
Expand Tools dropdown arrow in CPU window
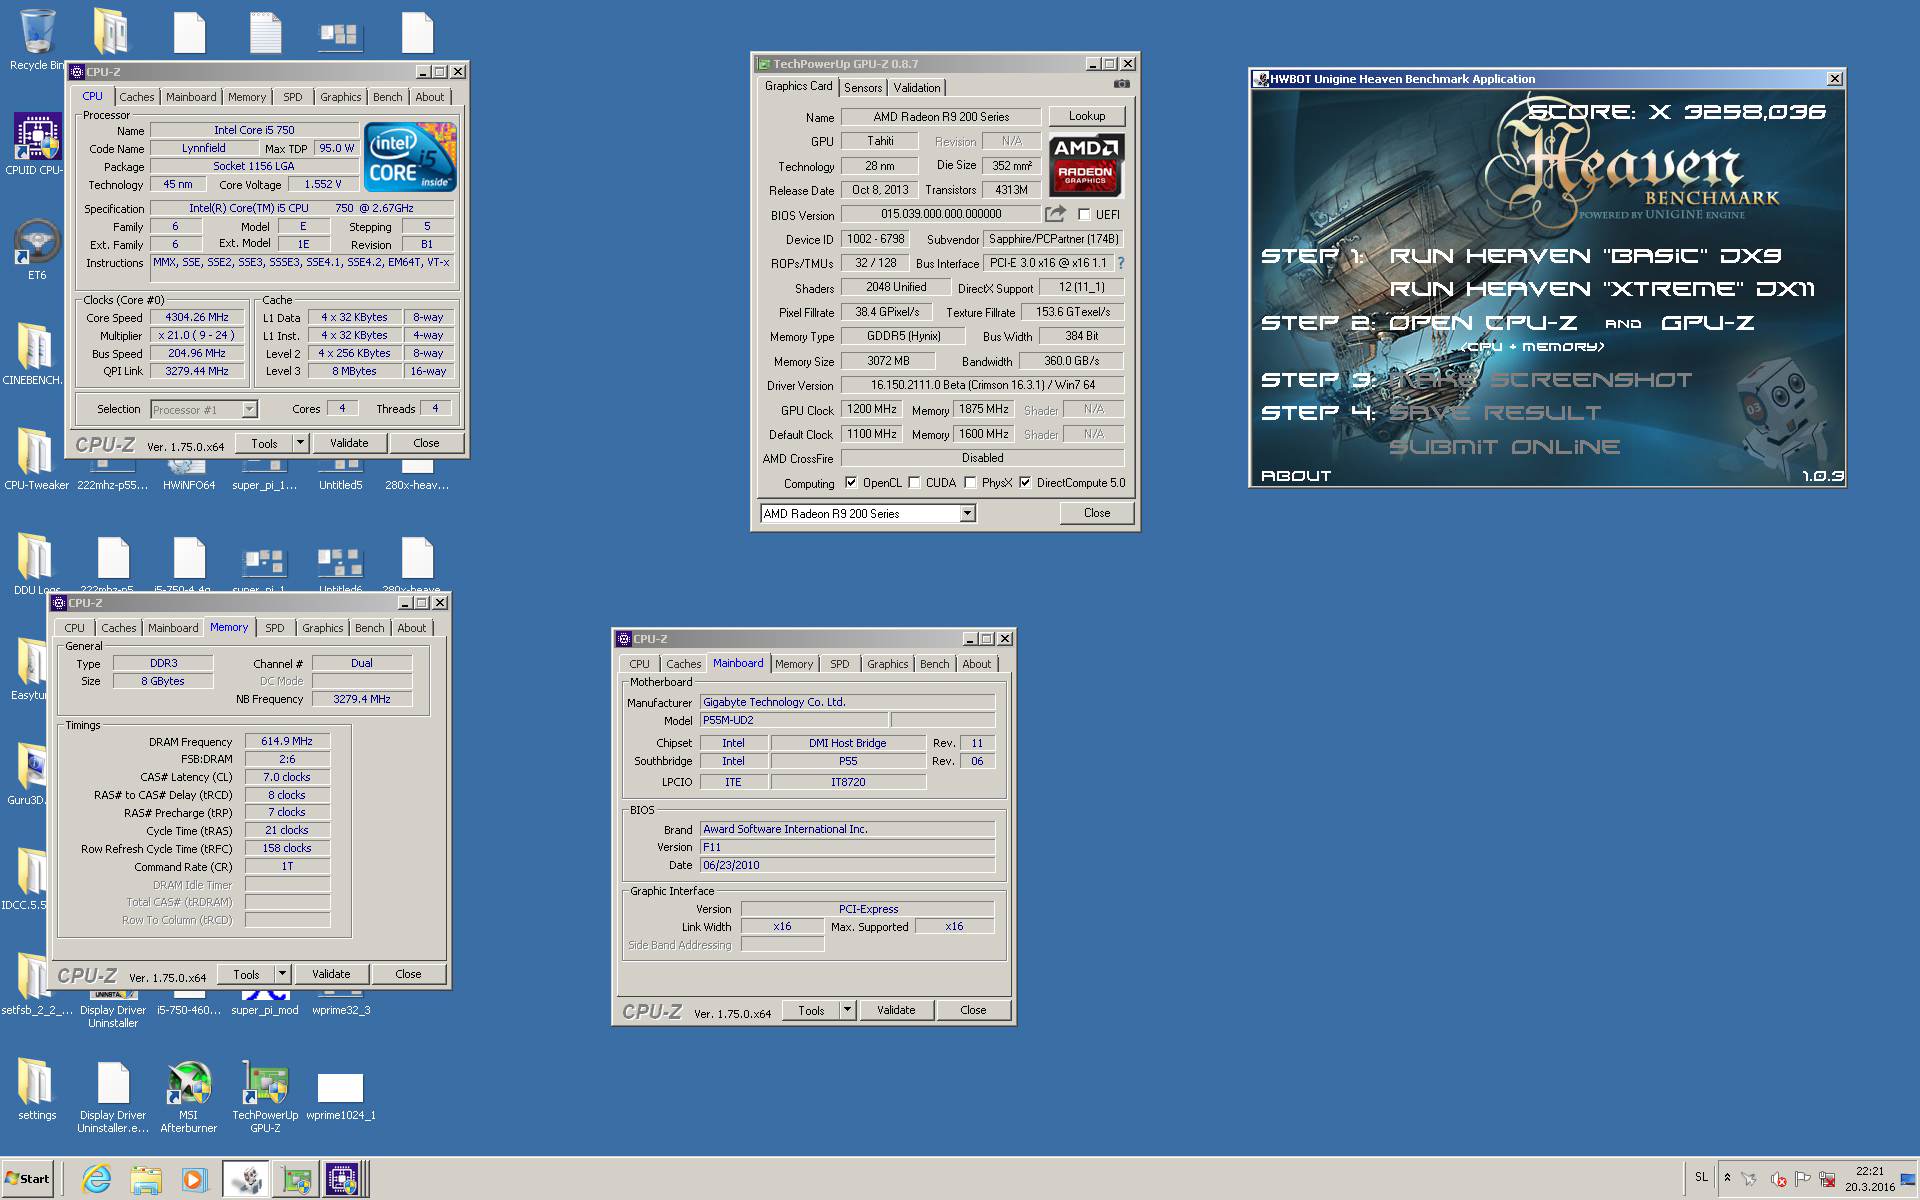coord(299,443)
